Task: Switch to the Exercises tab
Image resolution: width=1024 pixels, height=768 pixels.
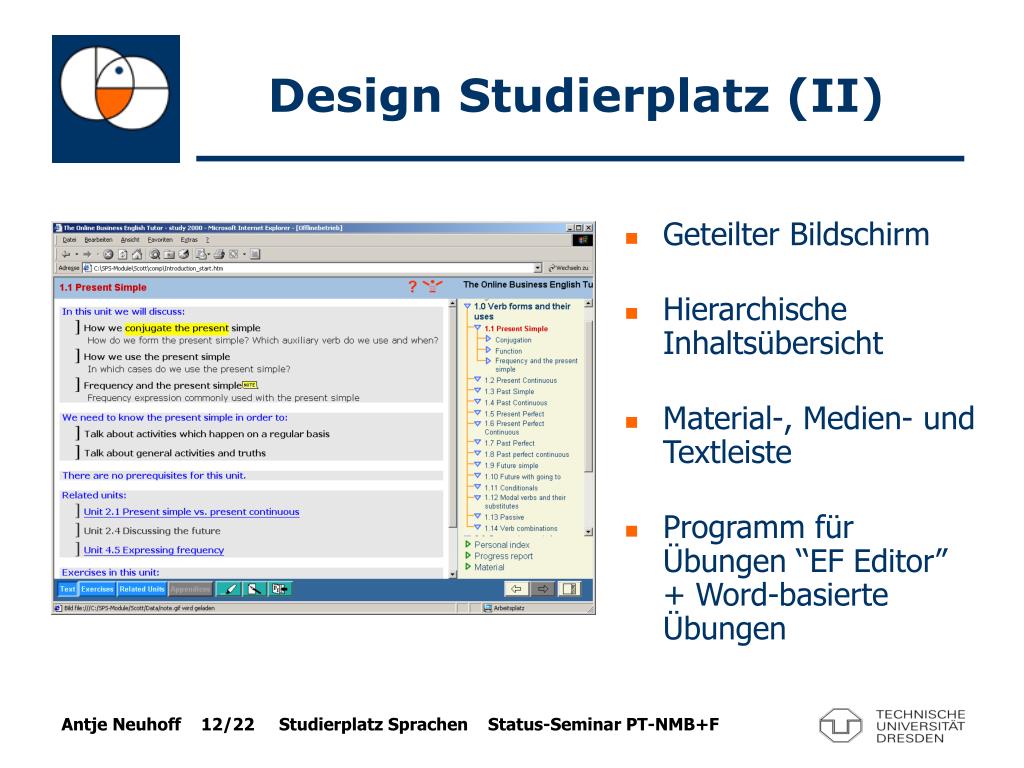Action: pos(97,589)
